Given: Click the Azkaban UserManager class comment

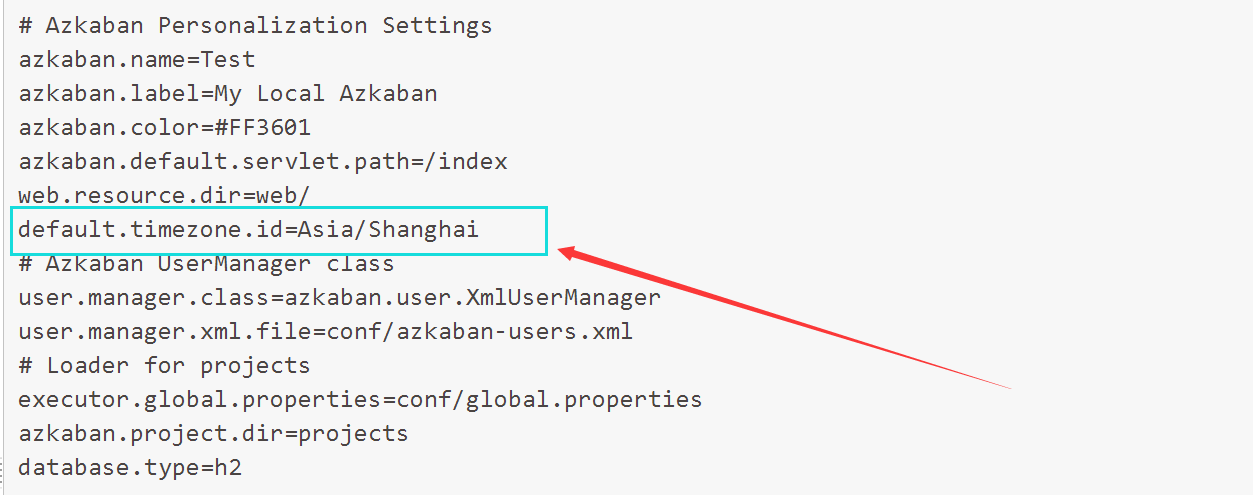Looking at the screenshot, I should [x=206, y=264].
